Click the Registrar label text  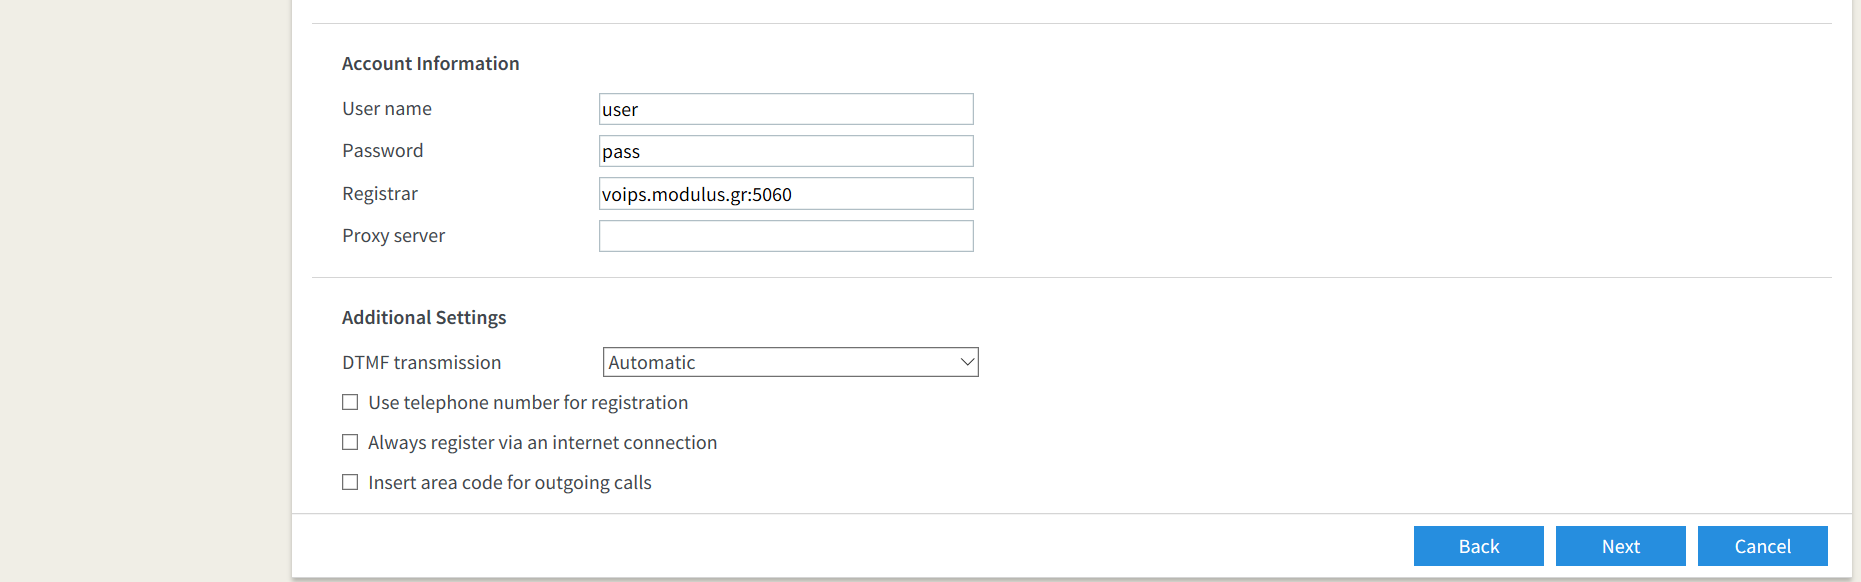(380, 194)
